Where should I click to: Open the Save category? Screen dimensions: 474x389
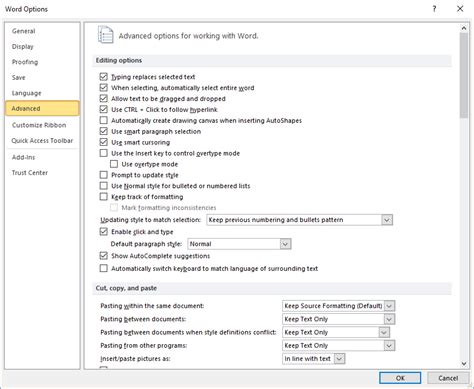pos(42,78)
